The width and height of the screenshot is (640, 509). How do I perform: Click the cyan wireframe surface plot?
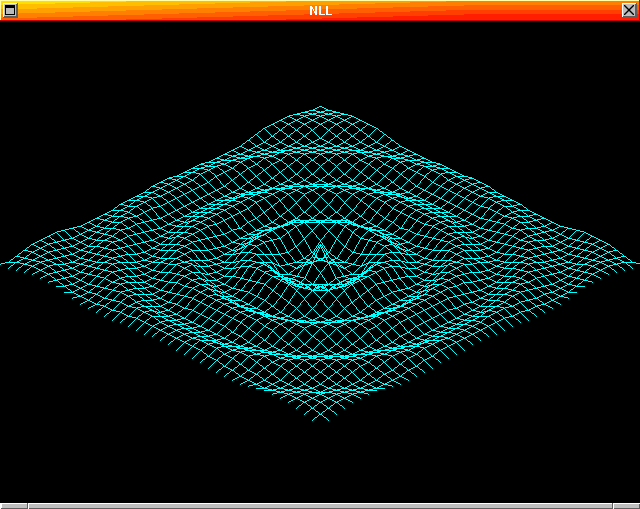coord(320,264)
